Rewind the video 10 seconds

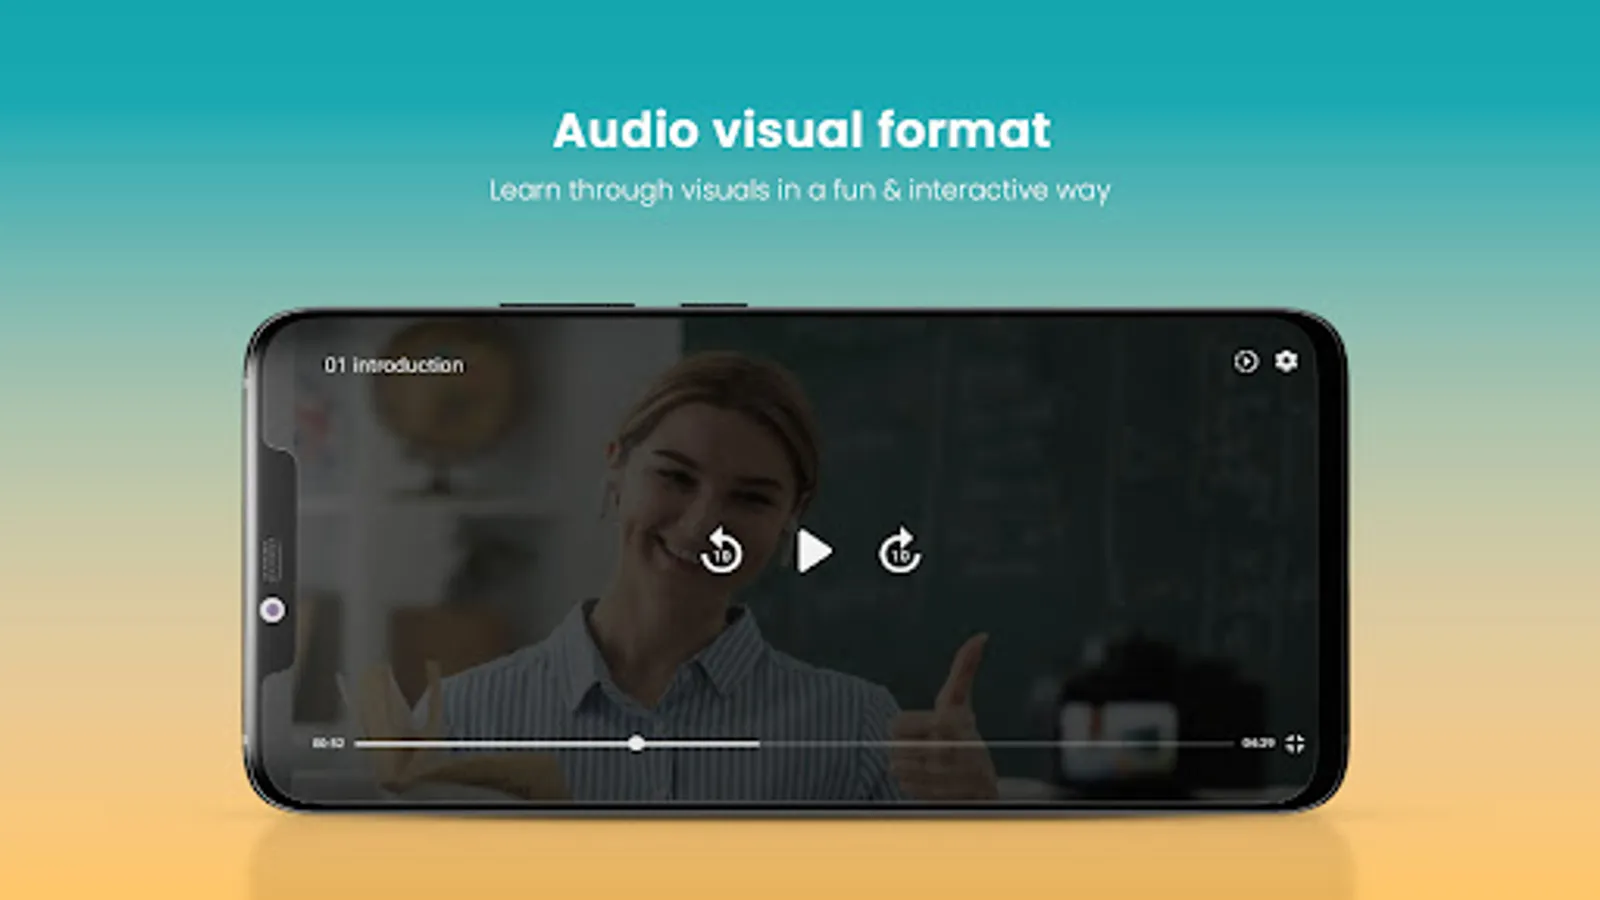click(721, 550)
